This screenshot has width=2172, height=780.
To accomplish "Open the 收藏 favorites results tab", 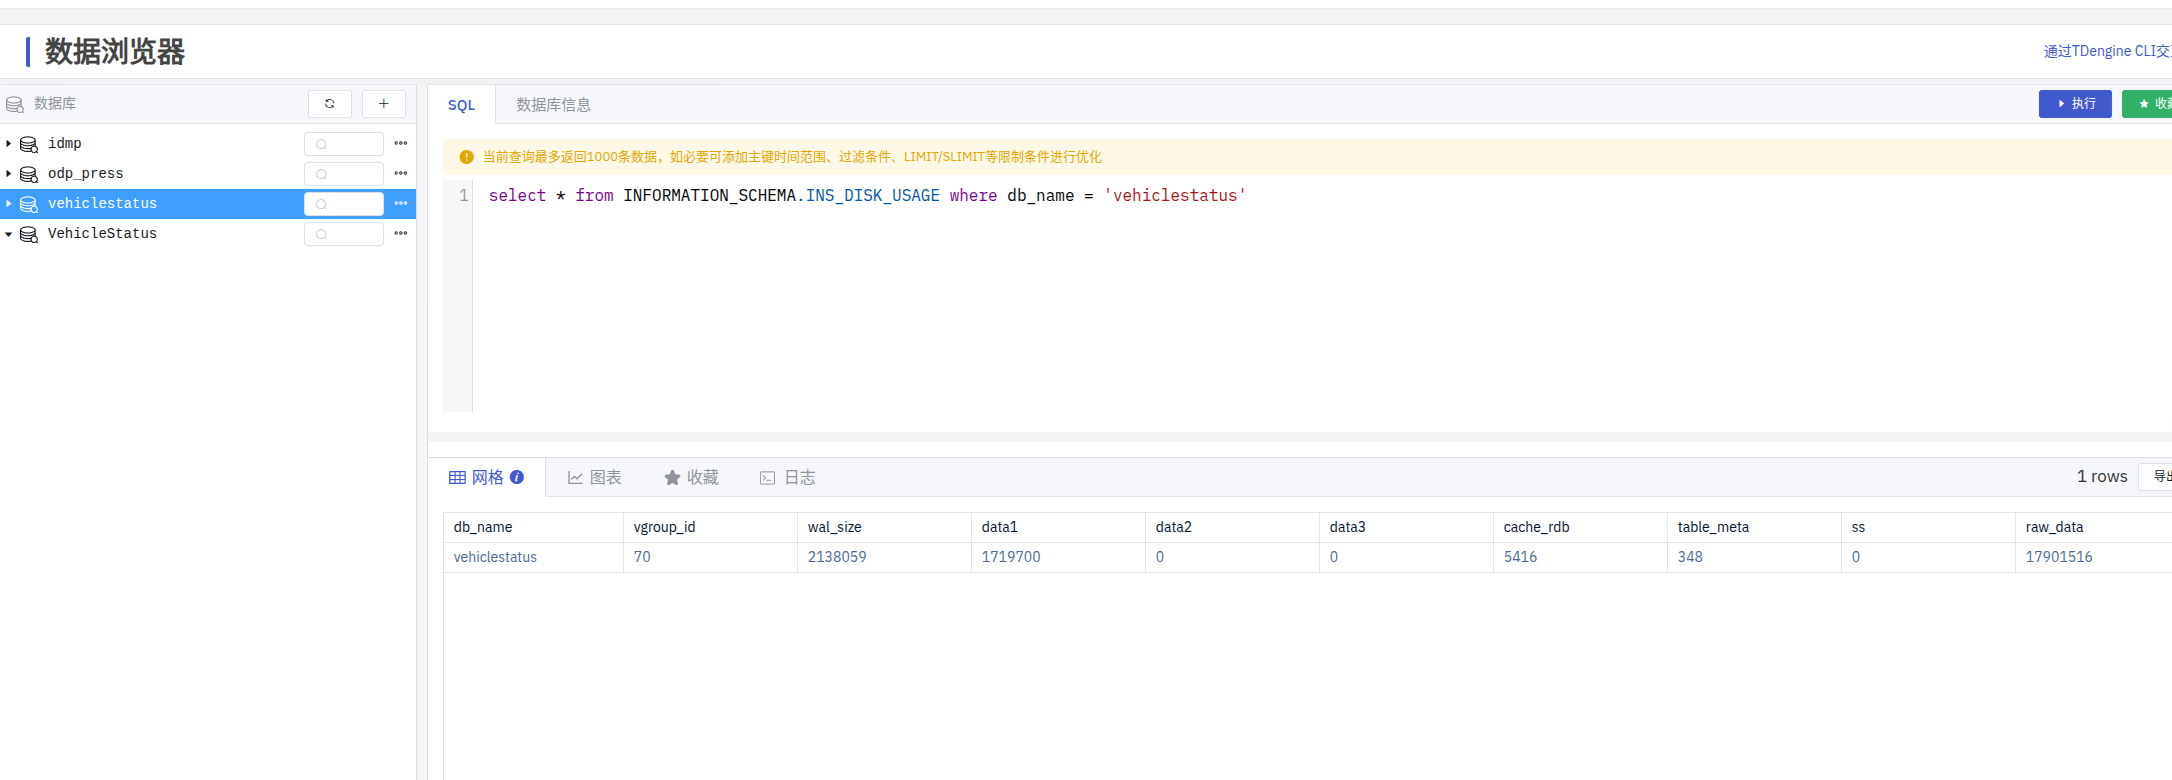I will pos(692,478).
